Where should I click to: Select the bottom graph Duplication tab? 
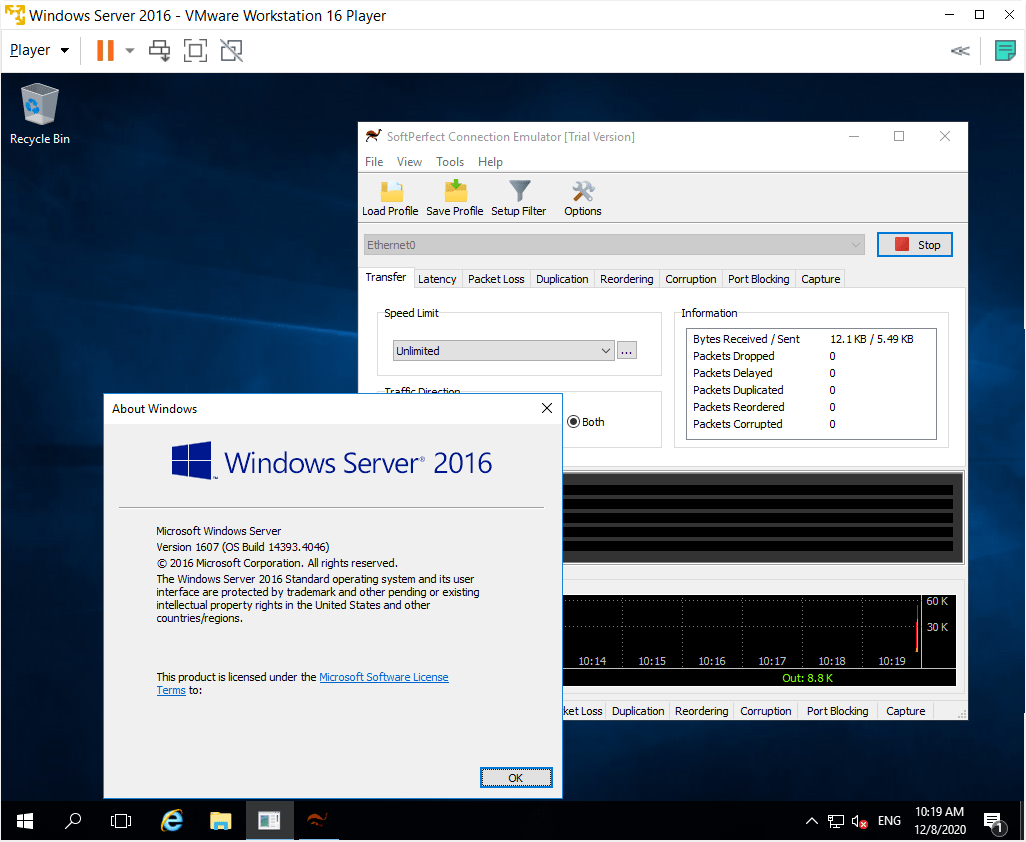click(638, 711)
